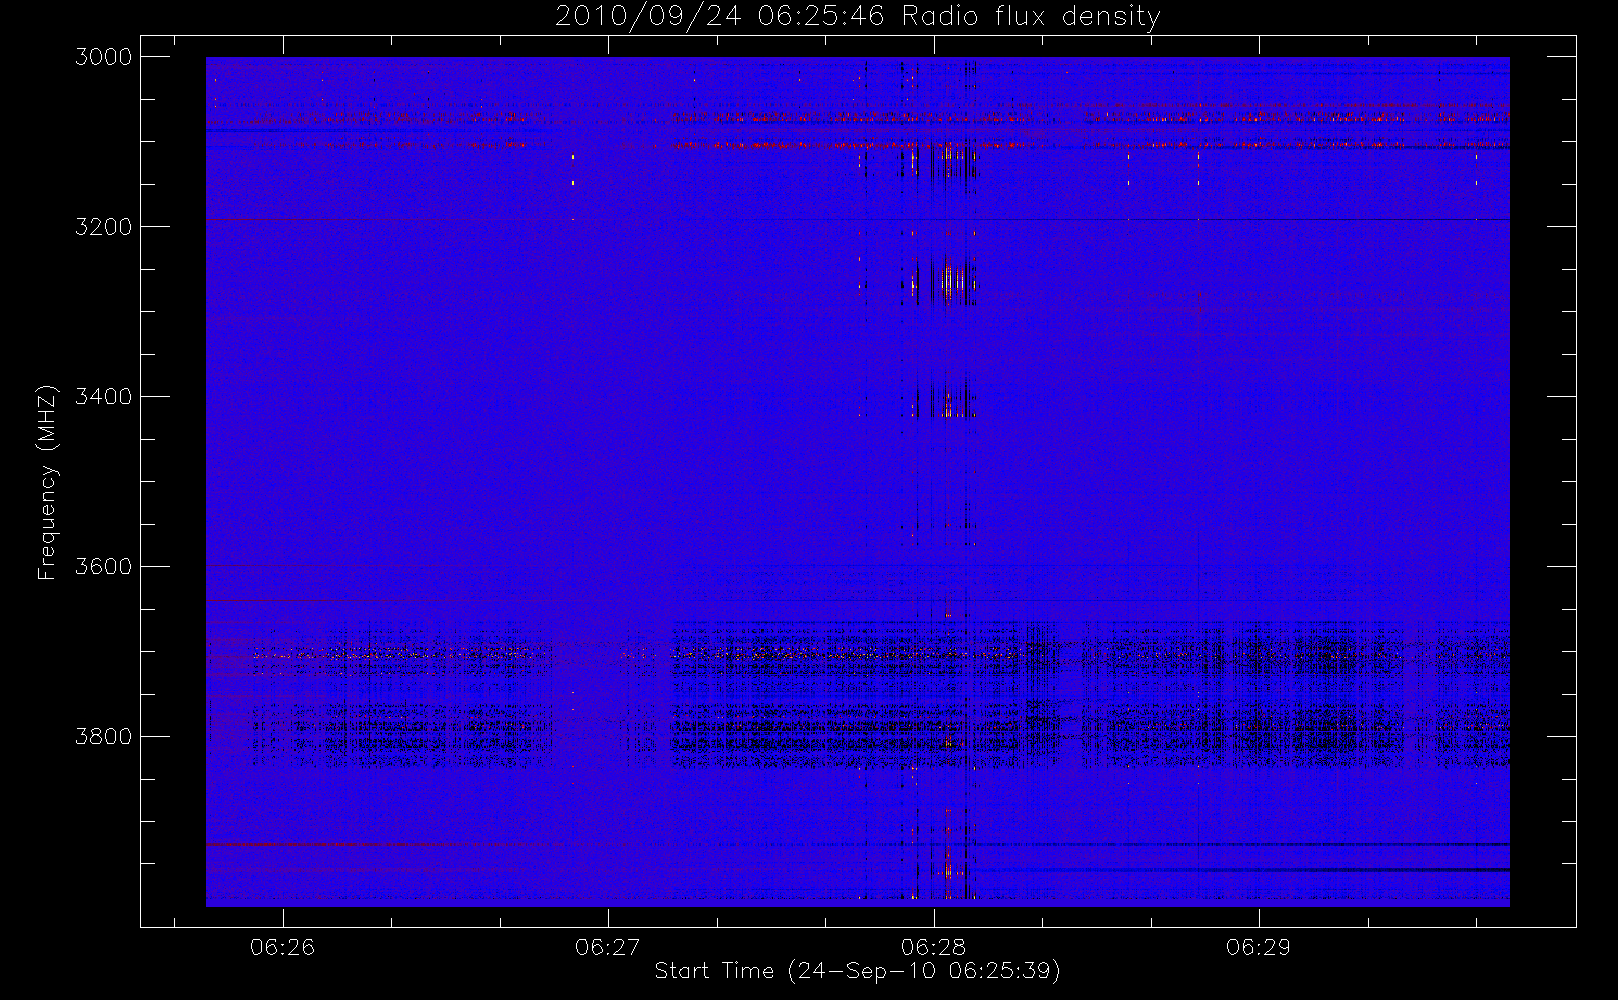Click the "06:27" time tick label
This screenshot has width=1618, height=1000.
point(608,947)
